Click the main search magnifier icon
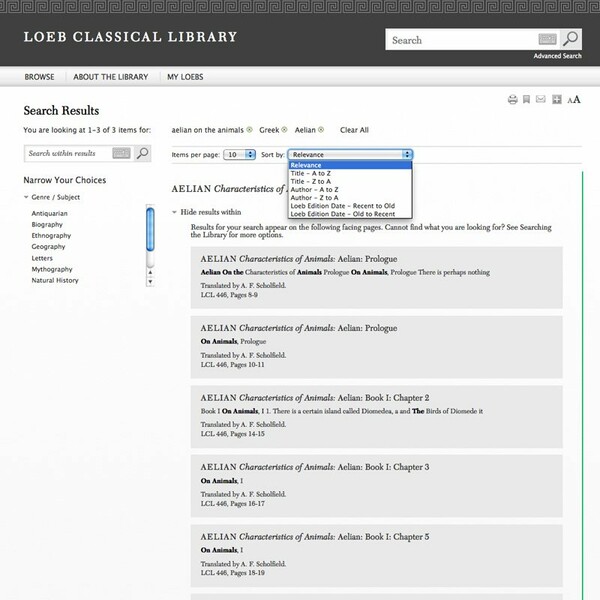The image size is (600, 600). click(571, 39)
